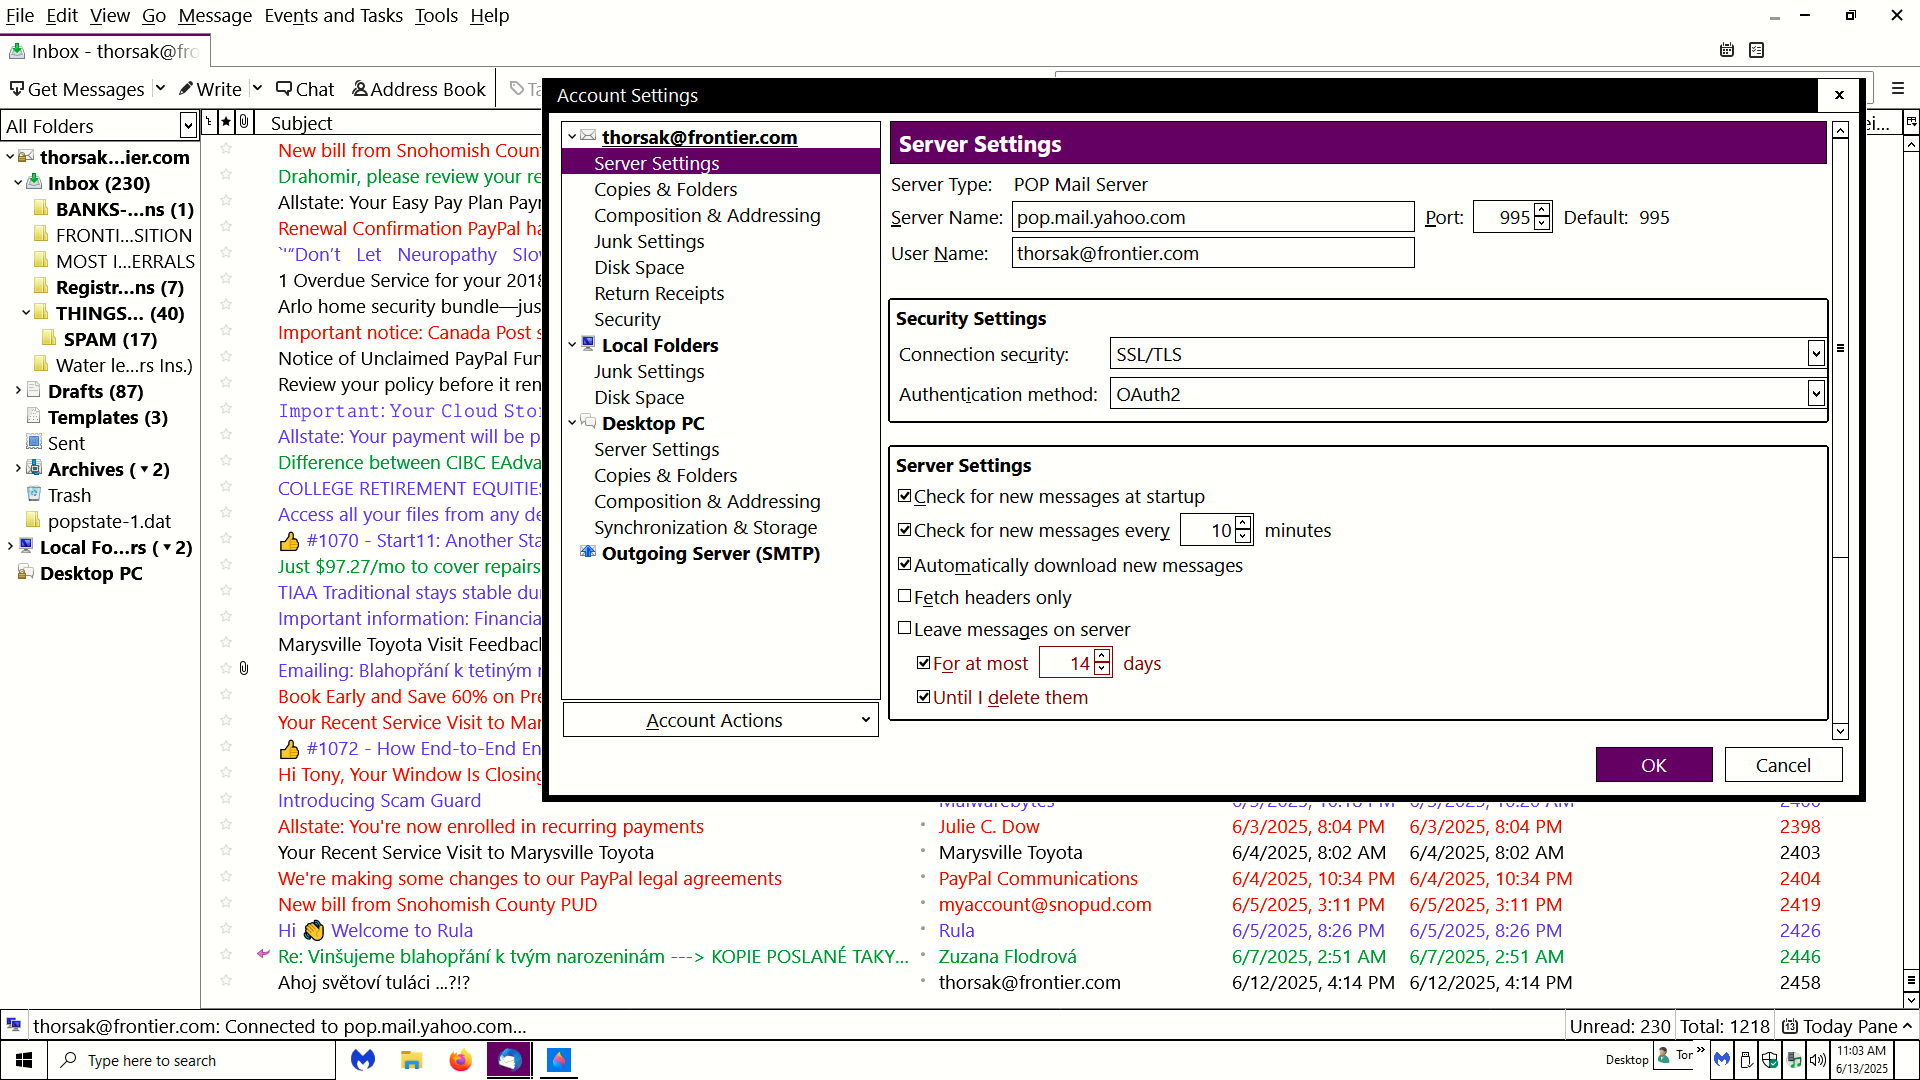Collapse thorsak@frontier.com in Account Settings tree
Viewport: 1920px width, 1080px height.
[x=572, y=137]
